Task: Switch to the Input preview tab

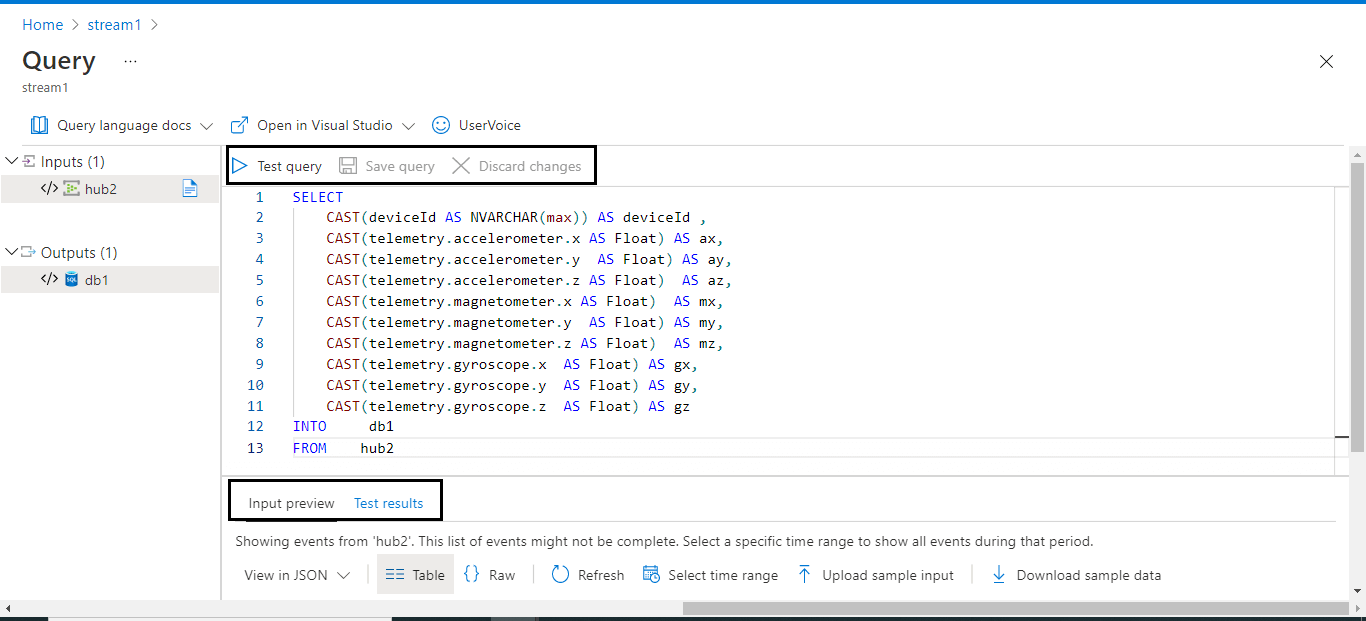Action: (x=291, y=503)
